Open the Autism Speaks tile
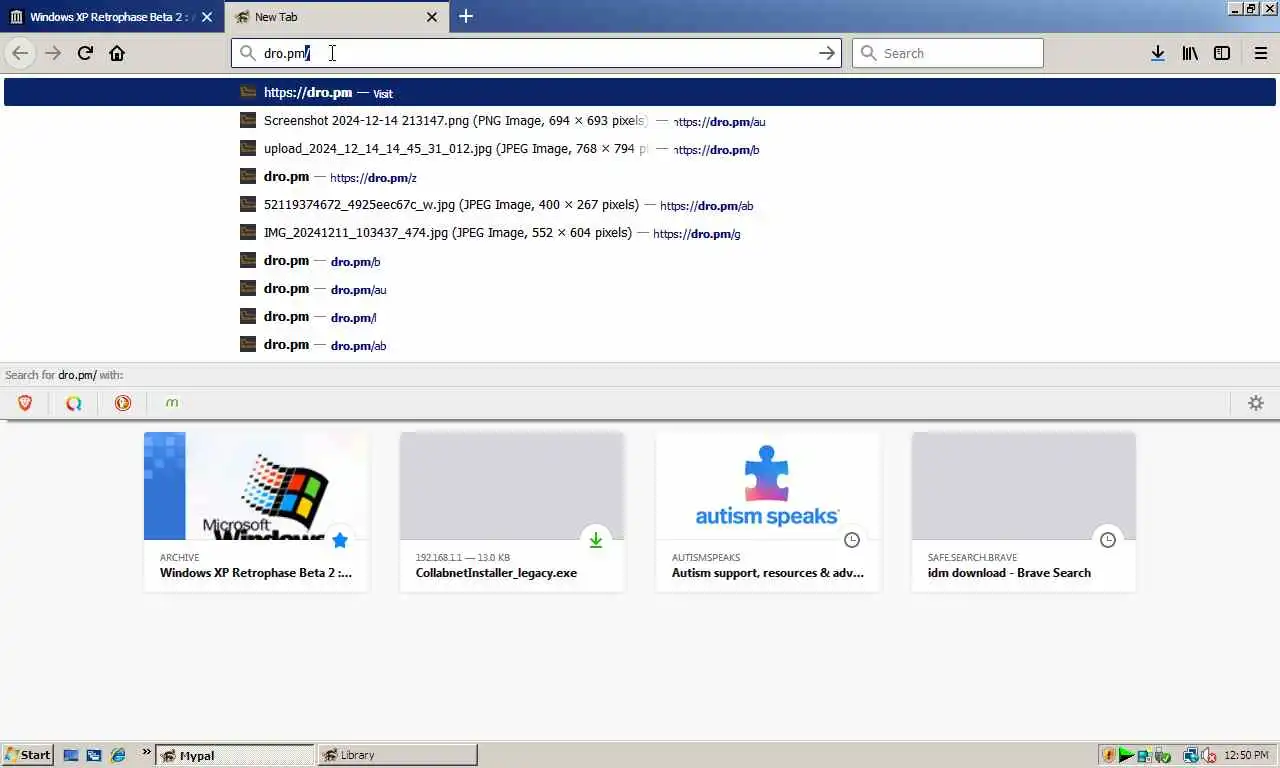Viewport: 1280px width, 768px height. (768, 511)
